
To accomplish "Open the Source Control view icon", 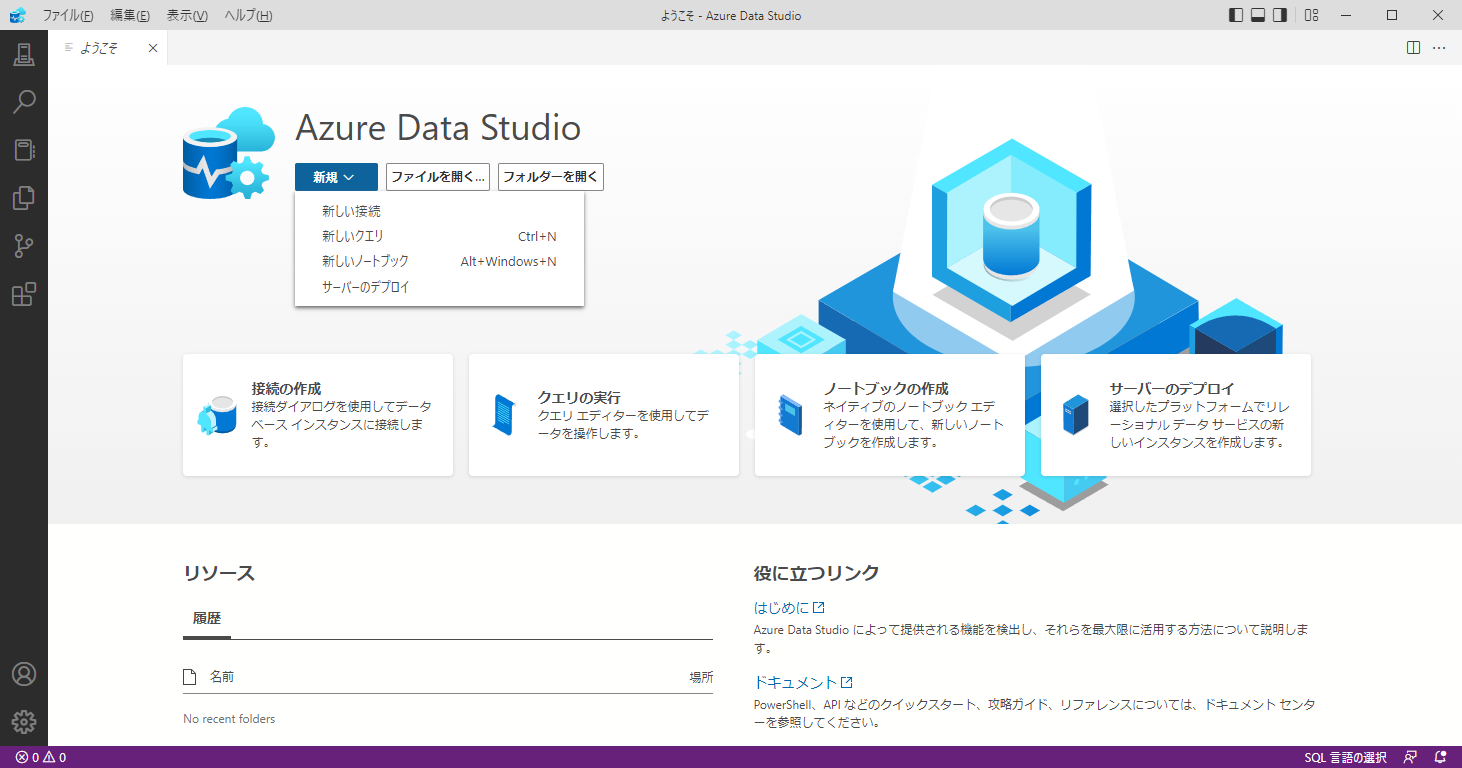I will [24, 246].
